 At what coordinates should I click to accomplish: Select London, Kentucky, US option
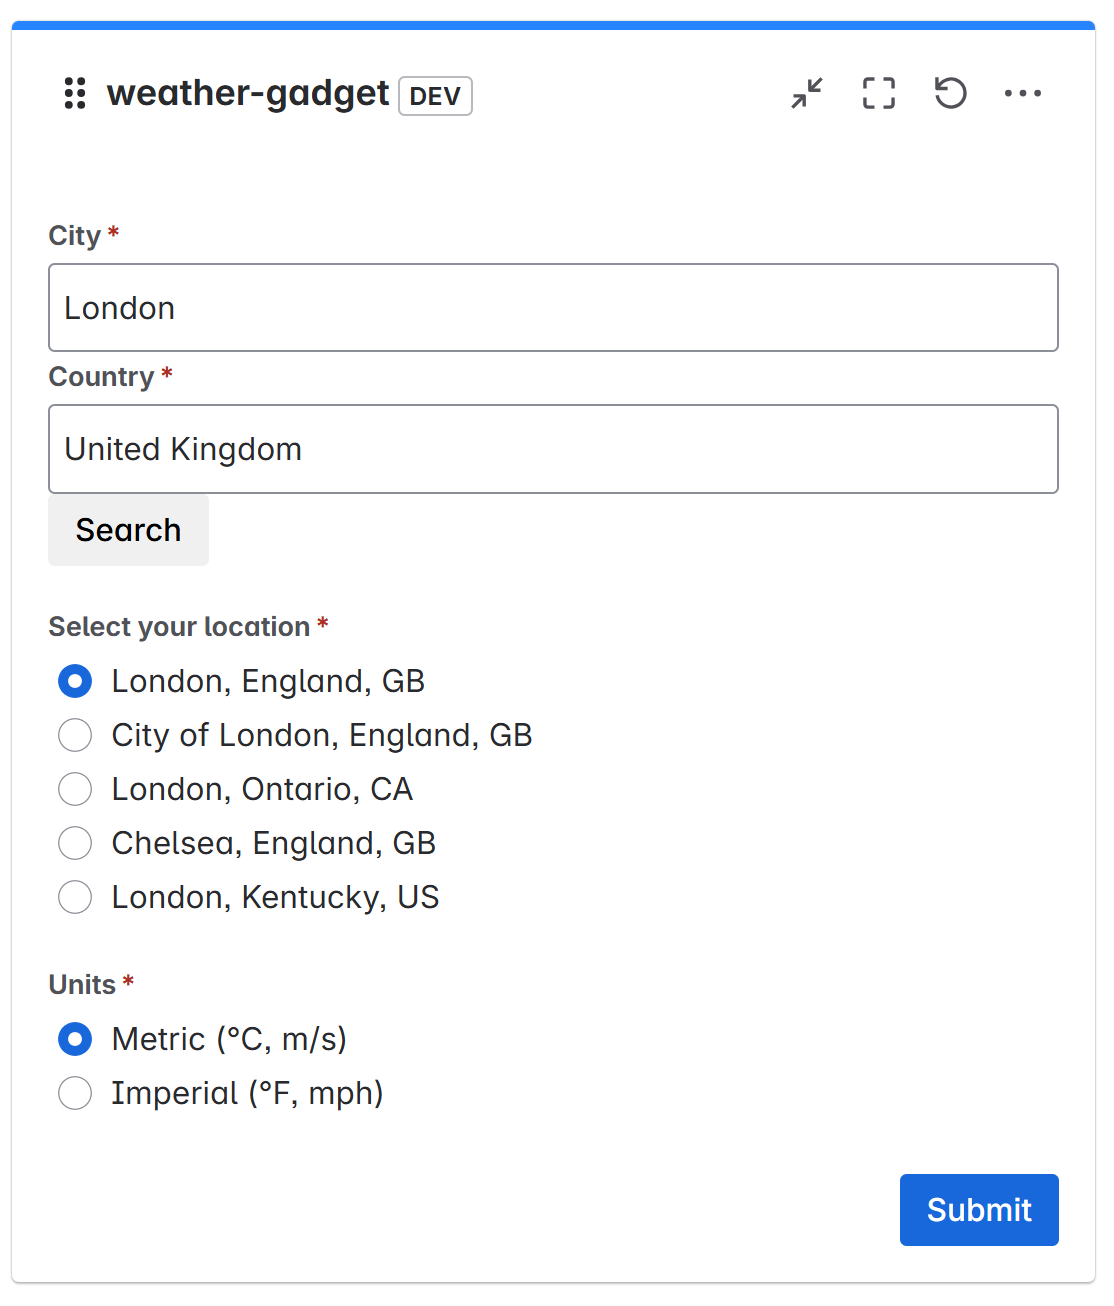click(75, 897)
